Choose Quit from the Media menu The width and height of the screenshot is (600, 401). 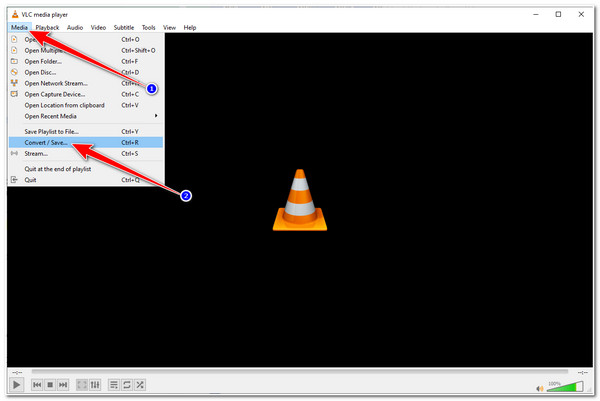pyautogui.click(x=86, y=180)
